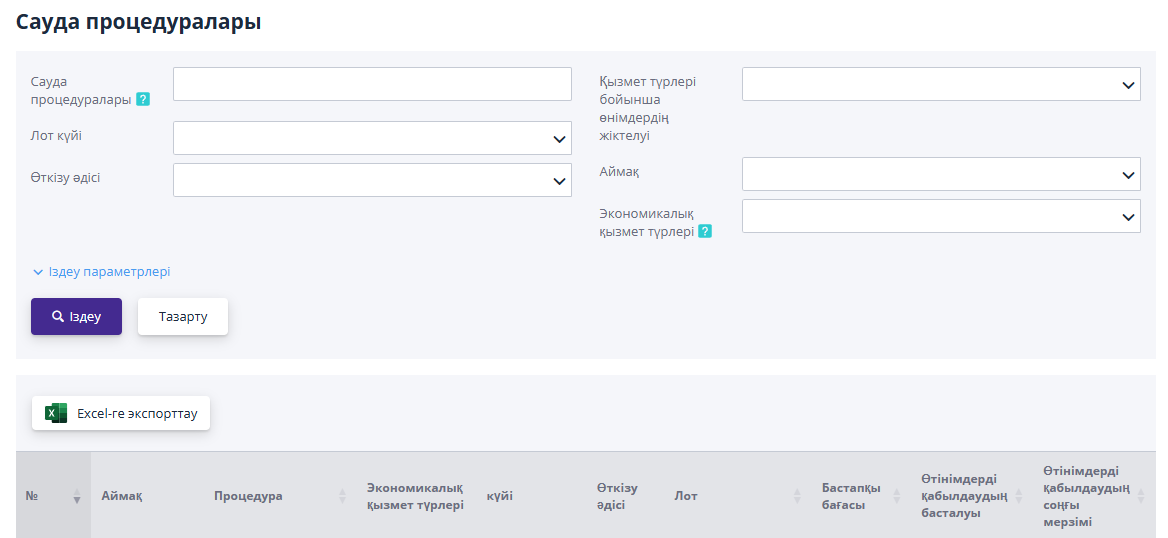Viewport: 1168px width, 538px height.
Task: Open Қызмет түрлері бойынша өнімдердің жіктелуі dropdown
Action: pos(940,85)
